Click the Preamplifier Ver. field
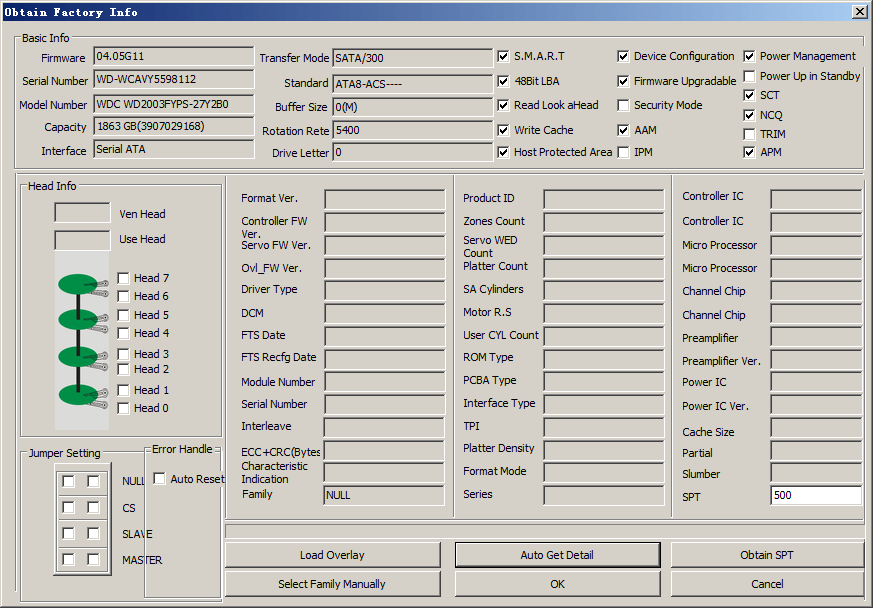 [816, 360]
